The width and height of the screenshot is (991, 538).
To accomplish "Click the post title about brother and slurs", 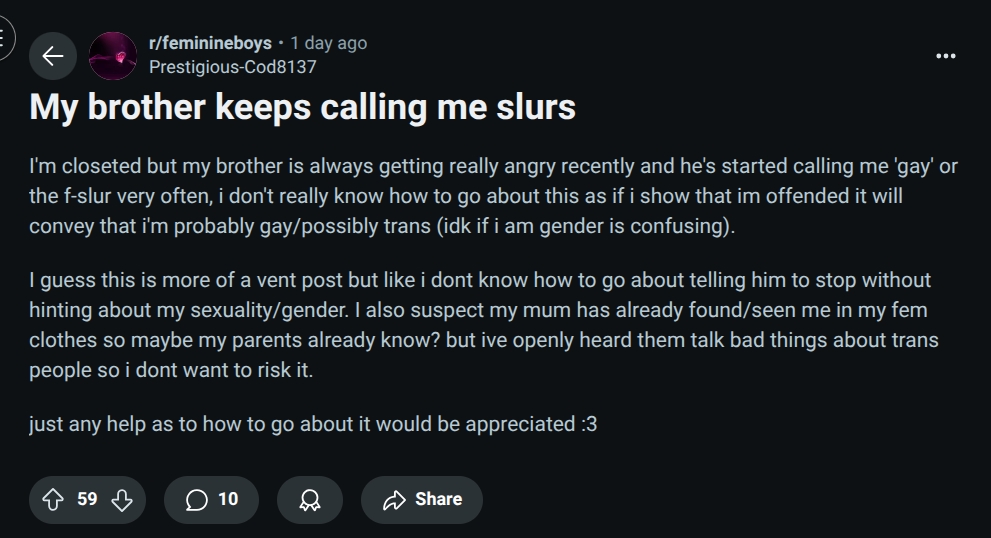I will click(303, 107).
